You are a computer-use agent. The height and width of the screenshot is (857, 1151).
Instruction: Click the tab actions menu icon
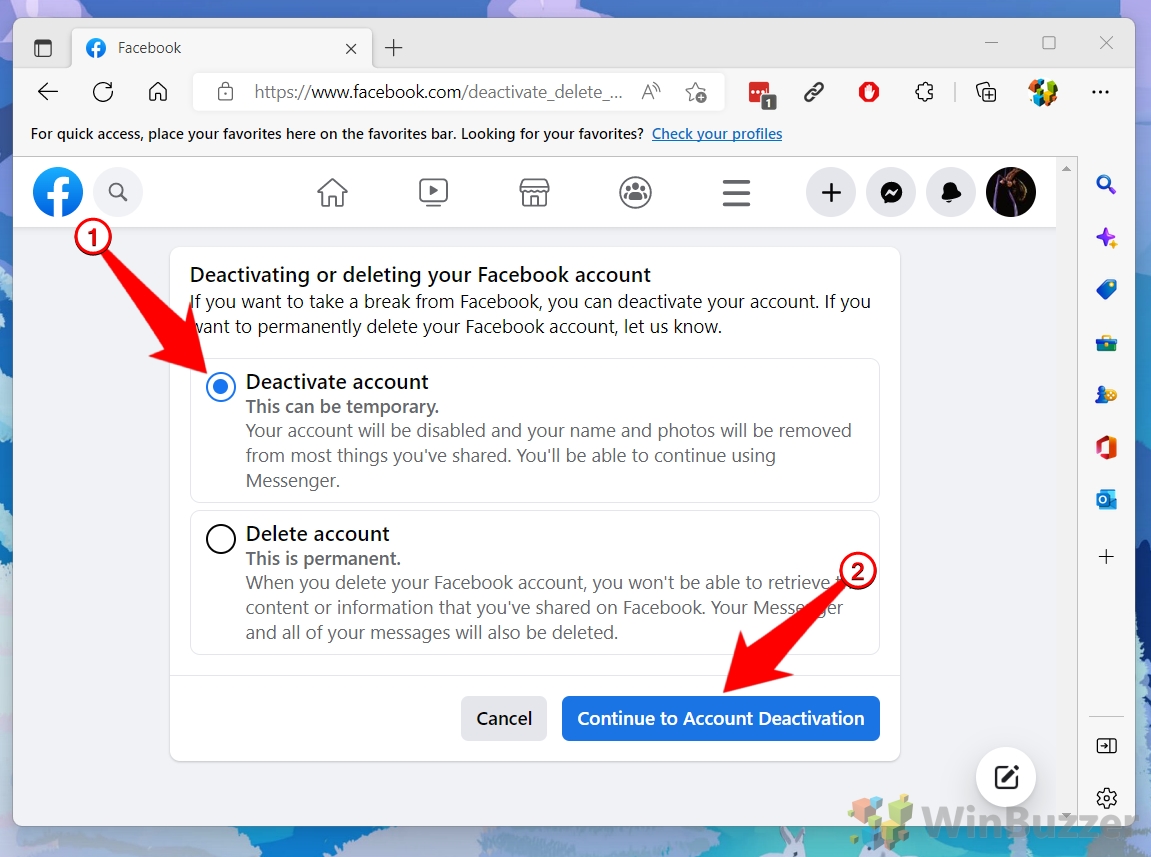pyautogui.click(x=43, y=48)
